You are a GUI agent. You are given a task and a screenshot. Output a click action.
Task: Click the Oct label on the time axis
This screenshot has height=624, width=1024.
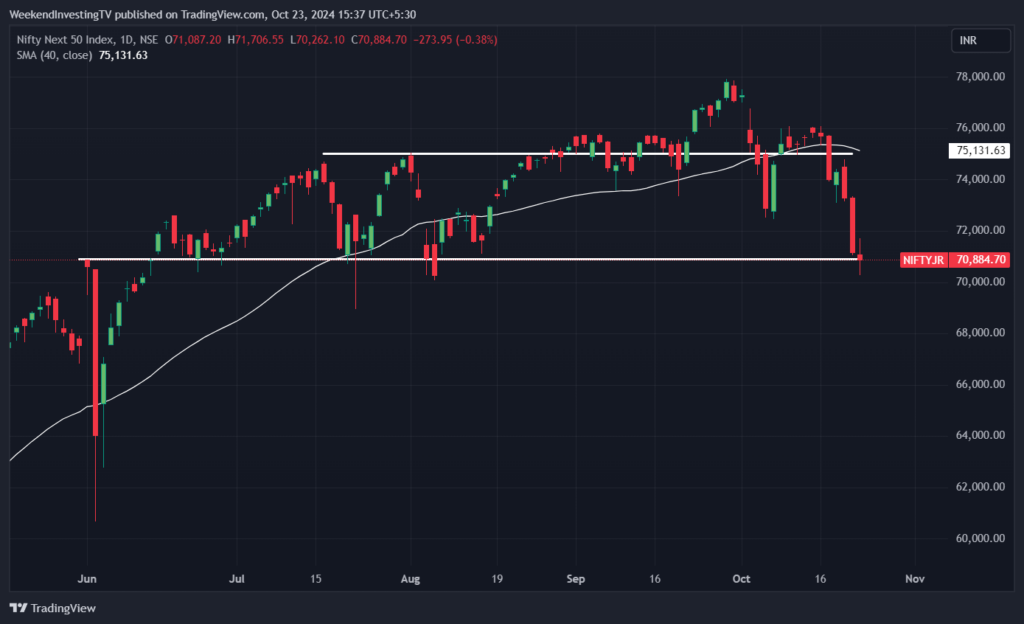[x=741, y=578]
